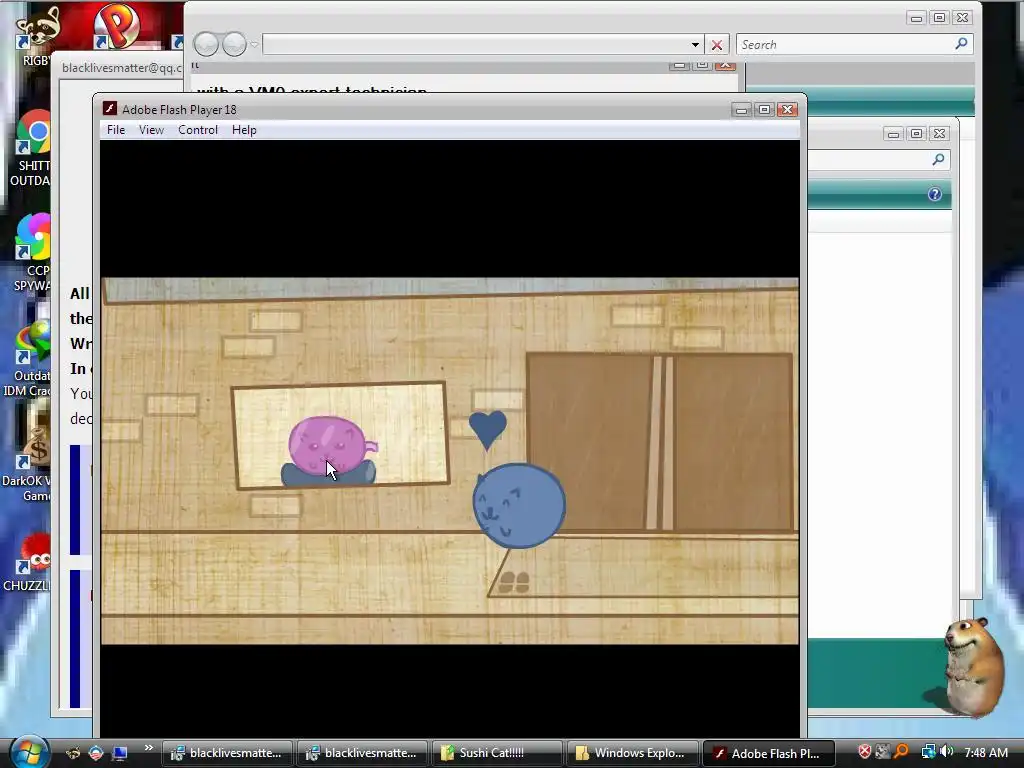
Task: Click the 7:48 AM system clock
Action: tap(986, 752)
